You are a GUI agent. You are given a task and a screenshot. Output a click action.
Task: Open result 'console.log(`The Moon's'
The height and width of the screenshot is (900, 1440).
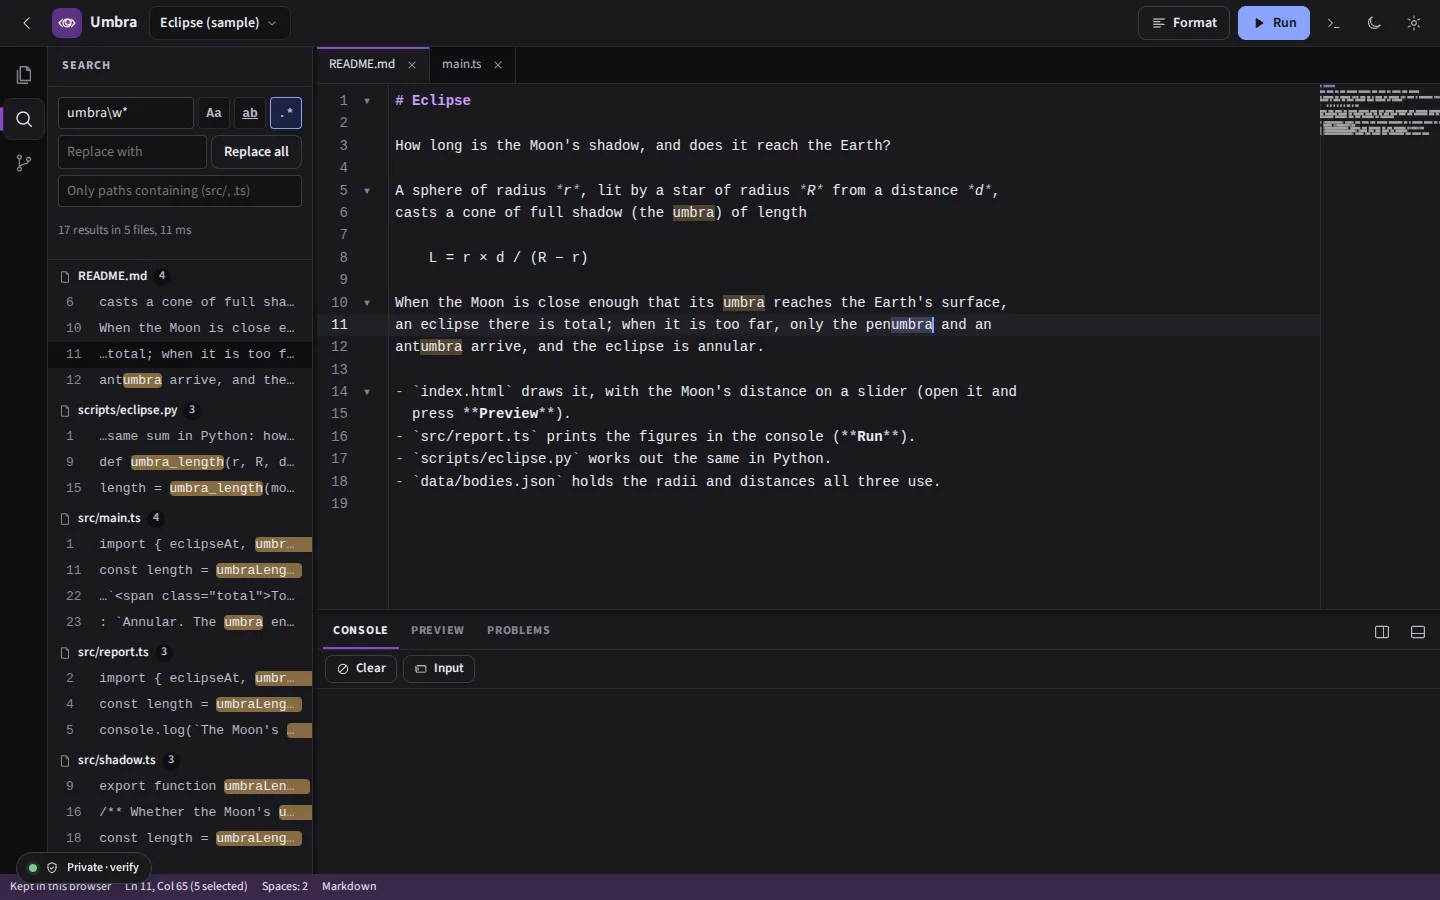180,730
